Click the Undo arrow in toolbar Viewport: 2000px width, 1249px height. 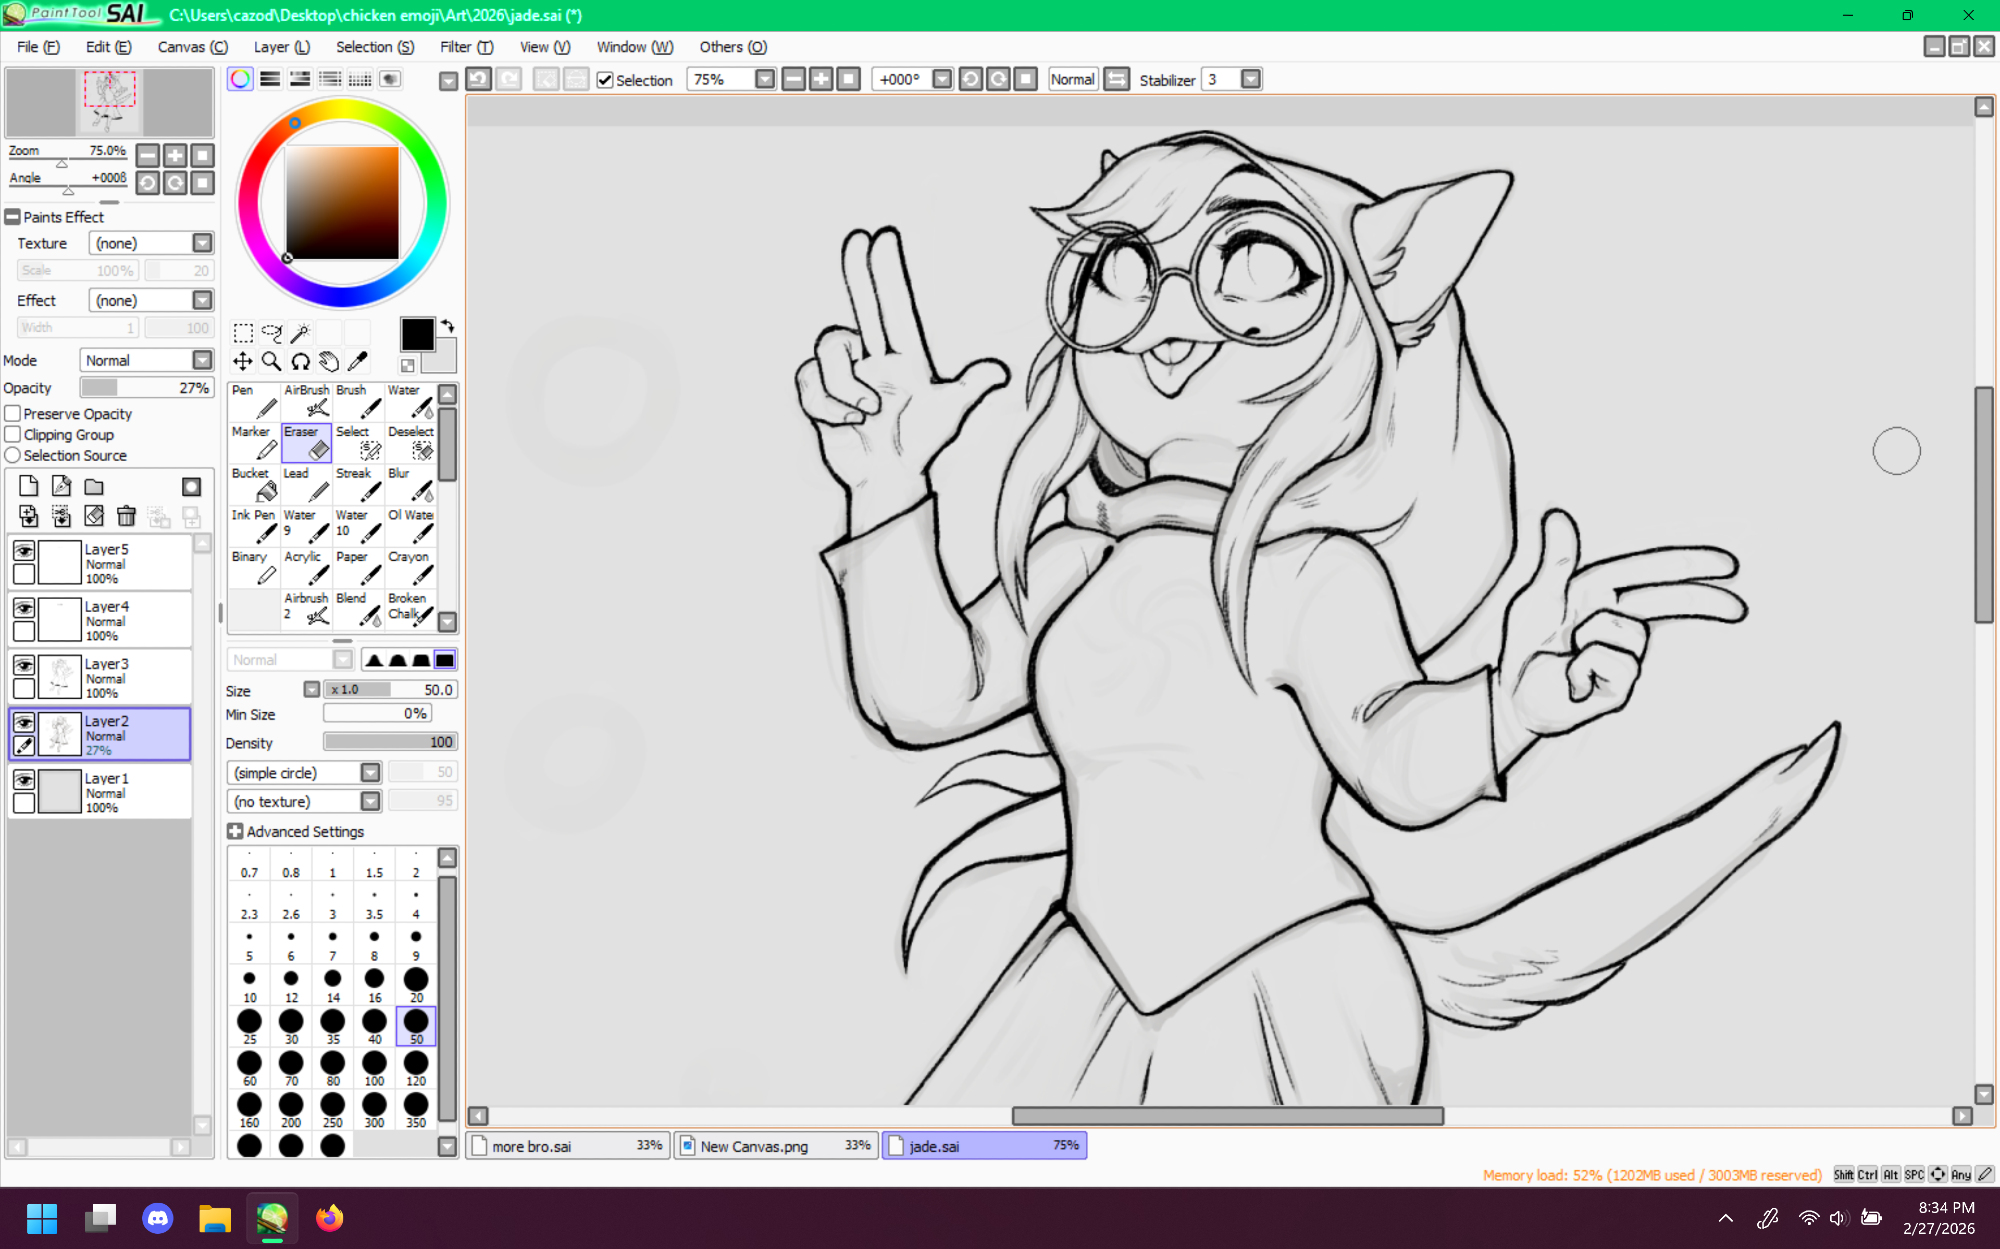479,79
